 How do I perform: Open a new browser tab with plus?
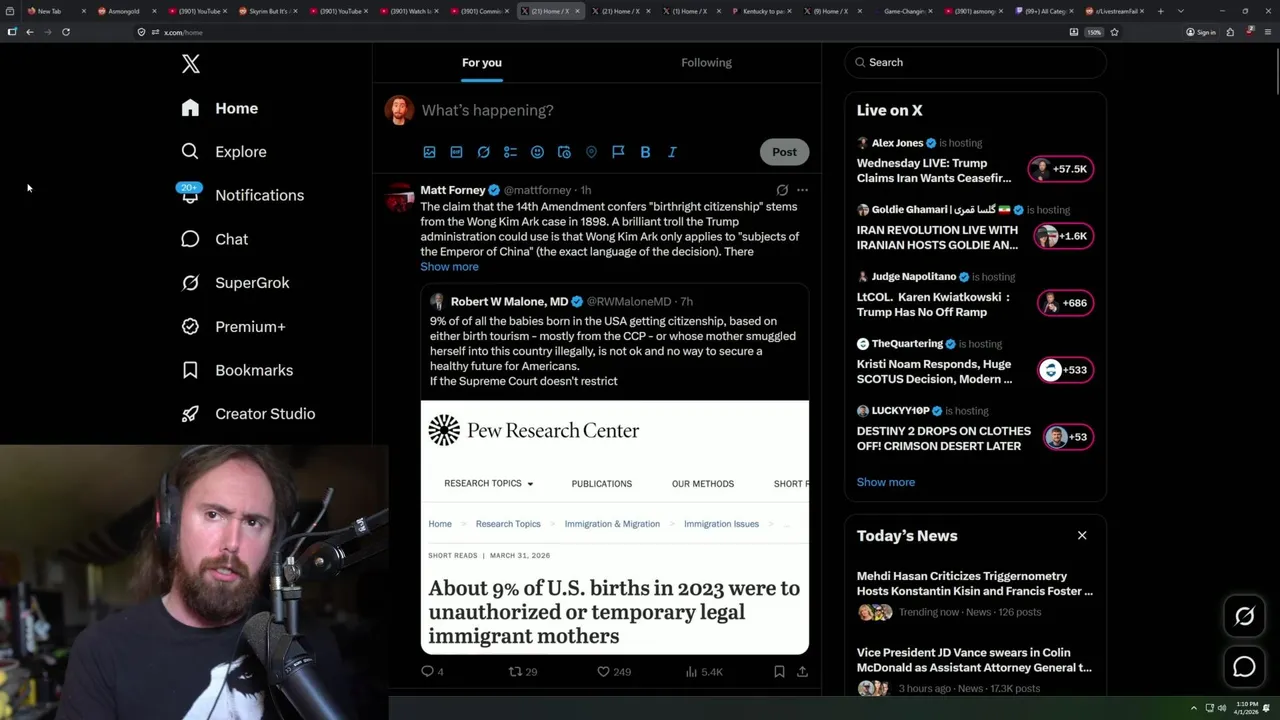pos(1160,11)
